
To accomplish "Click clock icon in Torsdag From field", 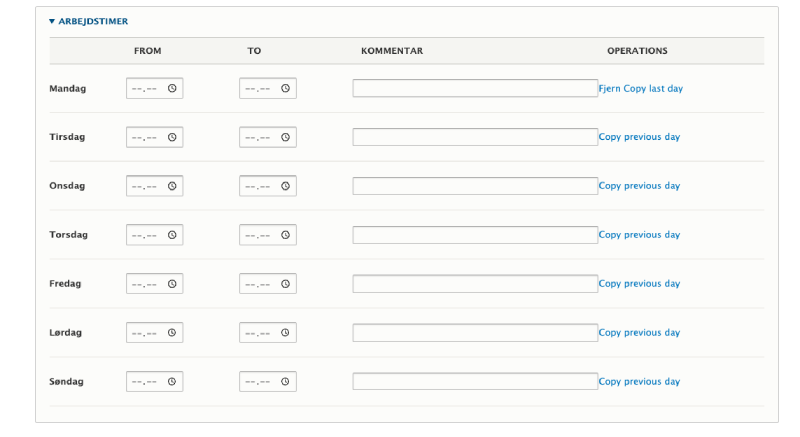I will [x=172, y=235].
